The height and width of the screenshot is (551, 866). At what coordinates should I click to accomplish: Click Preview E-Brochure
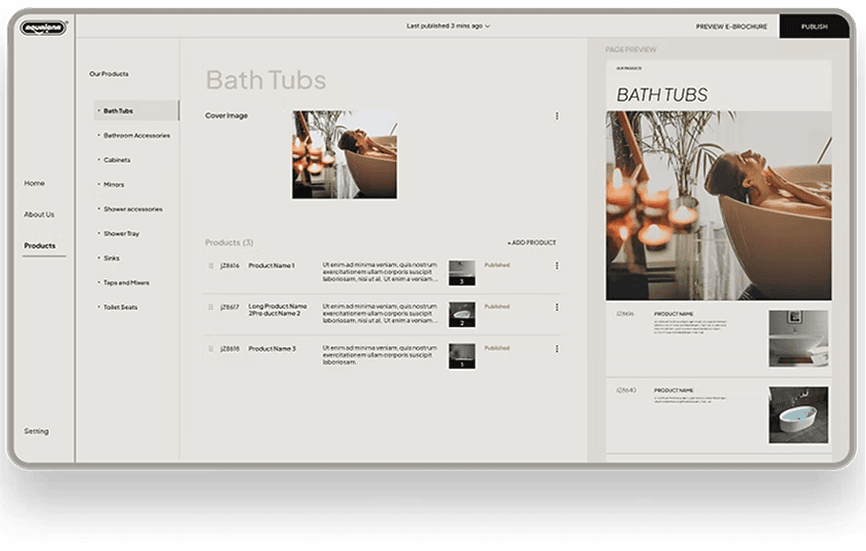730,27
